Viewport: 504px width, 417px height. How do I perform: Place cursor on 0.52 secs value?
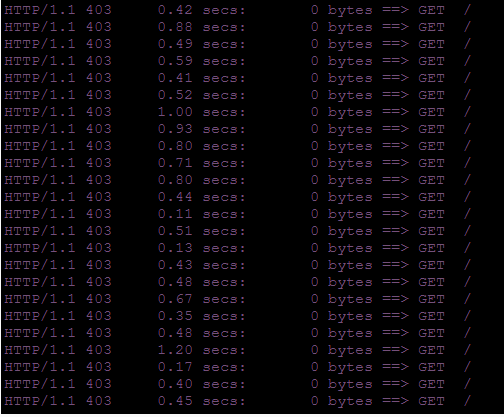tap(201, 95)
